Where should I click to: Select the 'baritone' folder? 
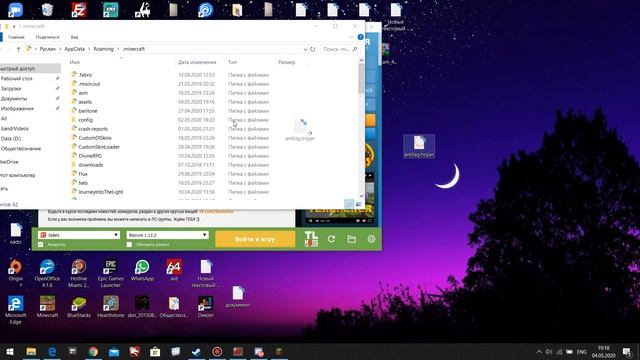click(x=88, y=111)
